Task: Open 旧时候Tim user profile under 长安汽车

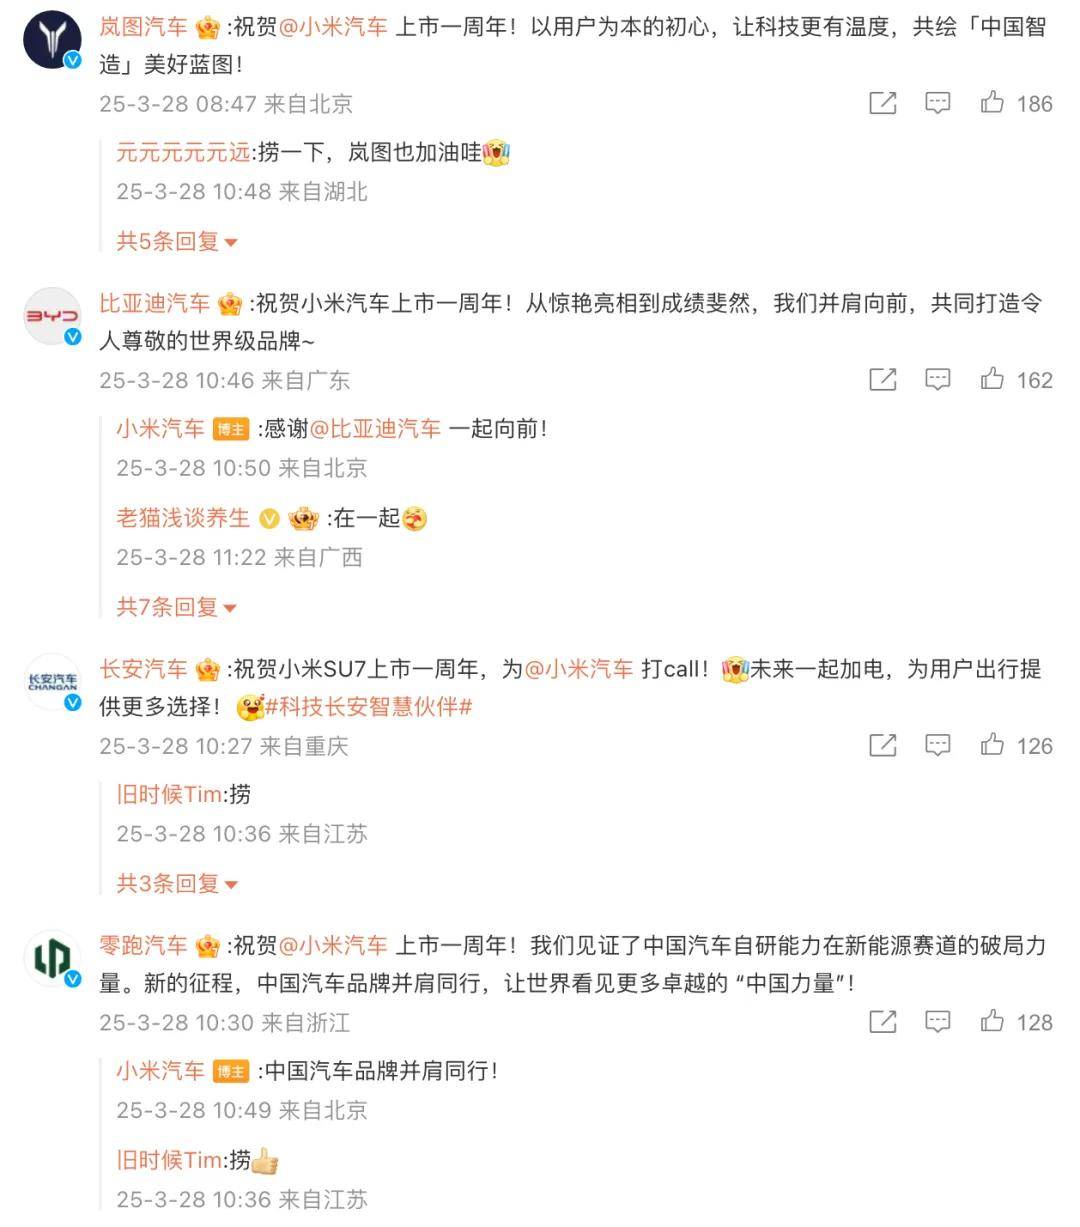Action: pyautogui.click(x=168, y=794)
